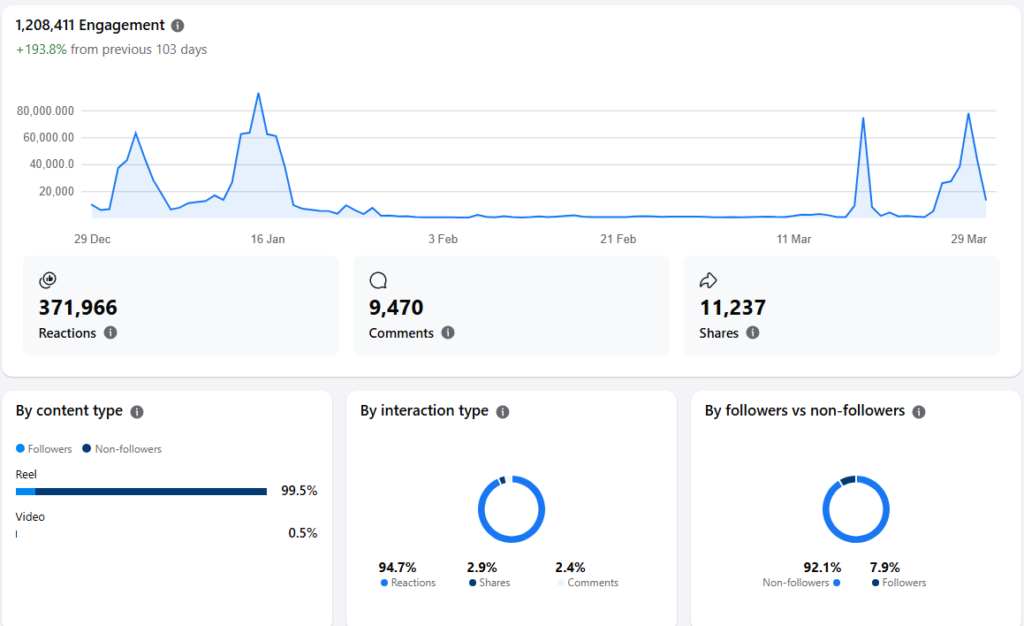This screenshot has width=1024, height=626.
Task: Open info tooltip for By interaction type
Action: tap(502, 411)
